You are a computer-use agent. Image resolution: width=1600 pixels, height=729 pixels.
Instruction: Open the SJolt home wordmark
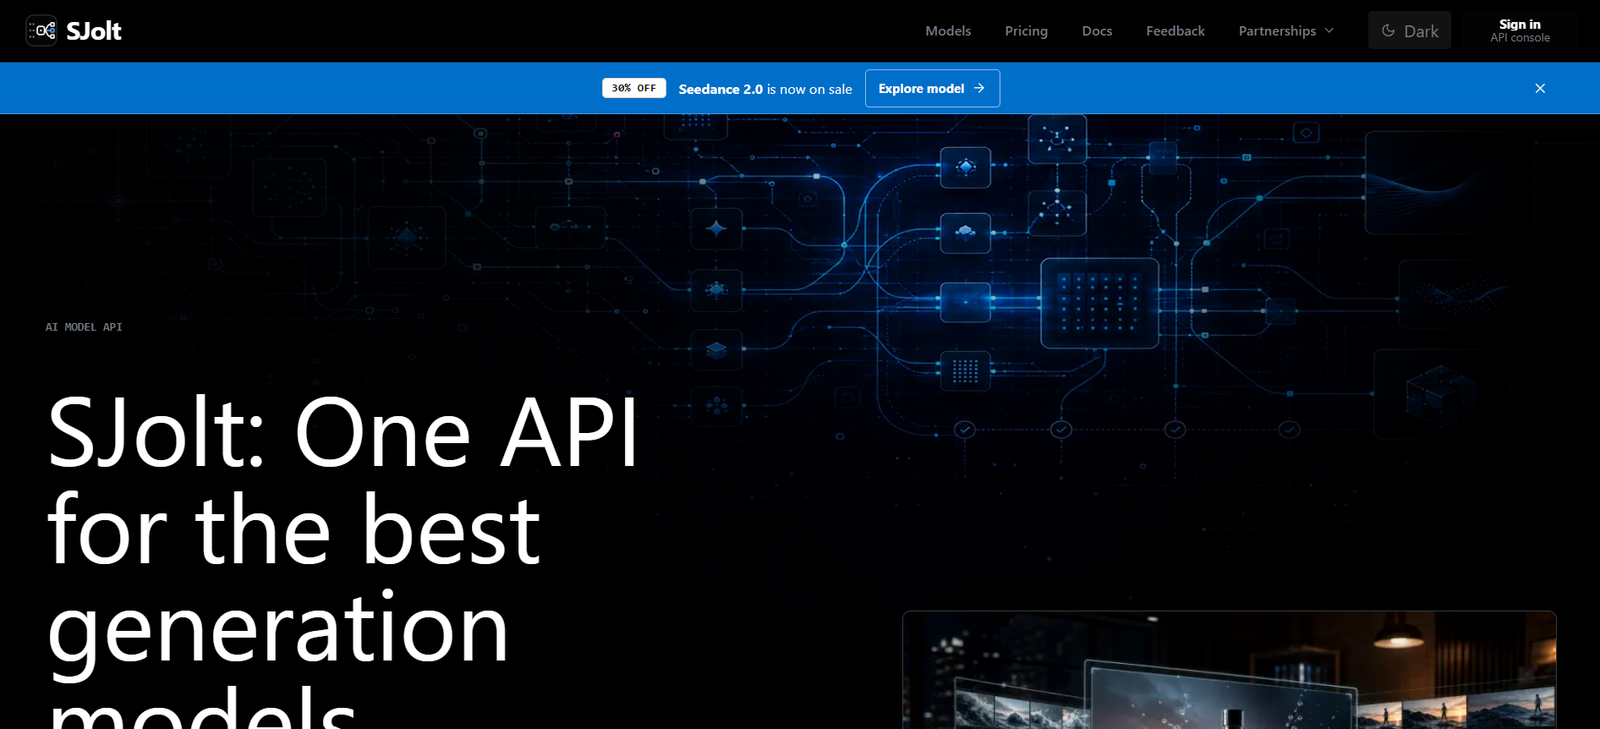click(94, 31)
